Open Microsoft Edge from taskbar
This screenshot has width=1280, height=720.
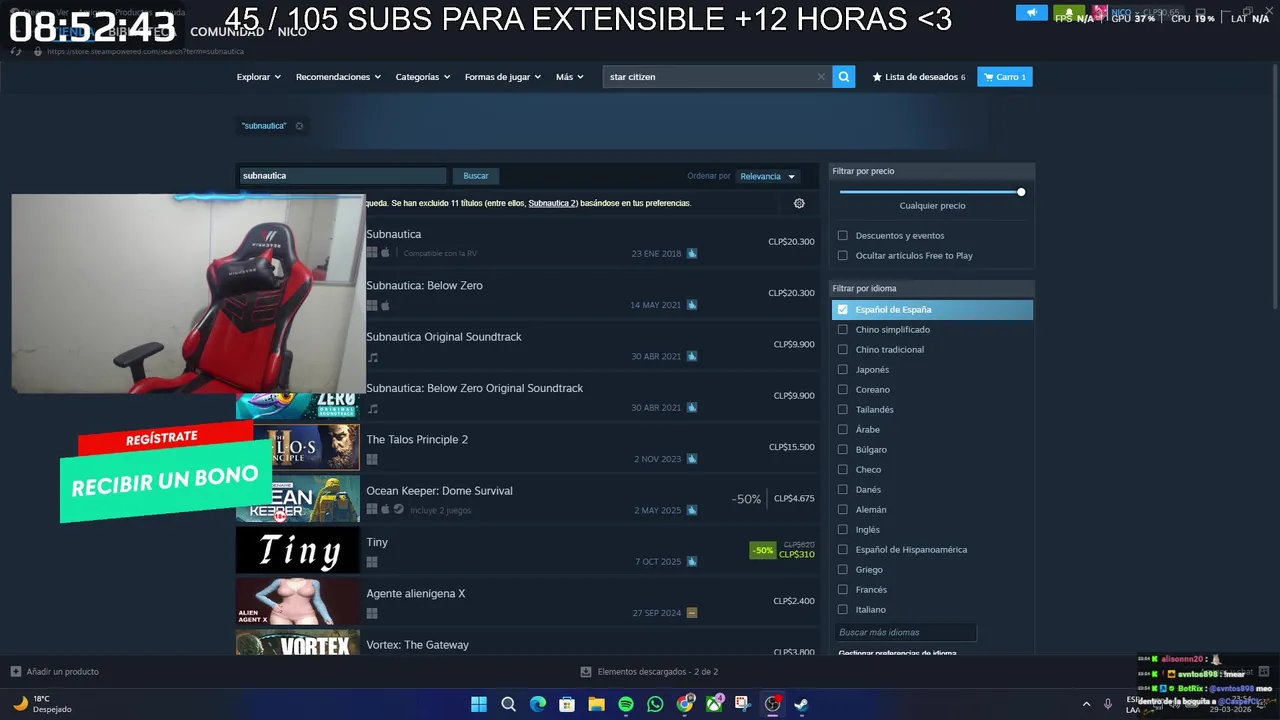point(538,704)
